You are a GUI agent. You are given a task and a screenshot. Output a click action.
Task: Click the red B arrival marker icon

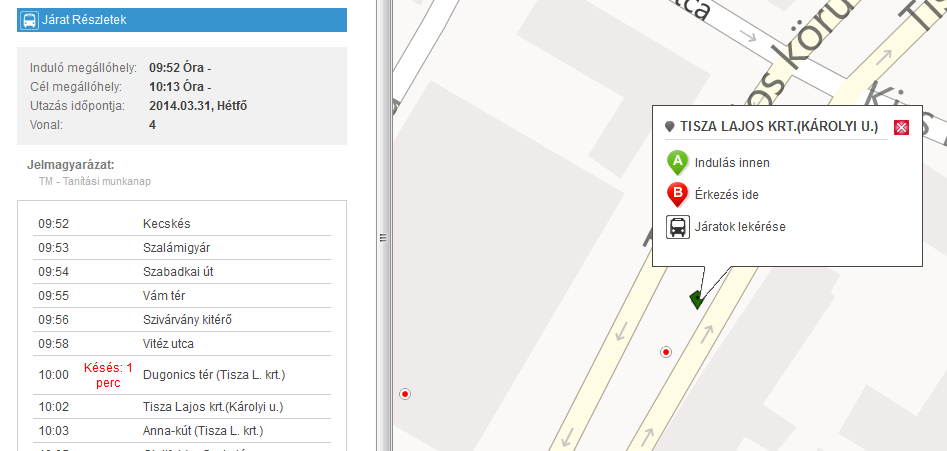[678, 195]
